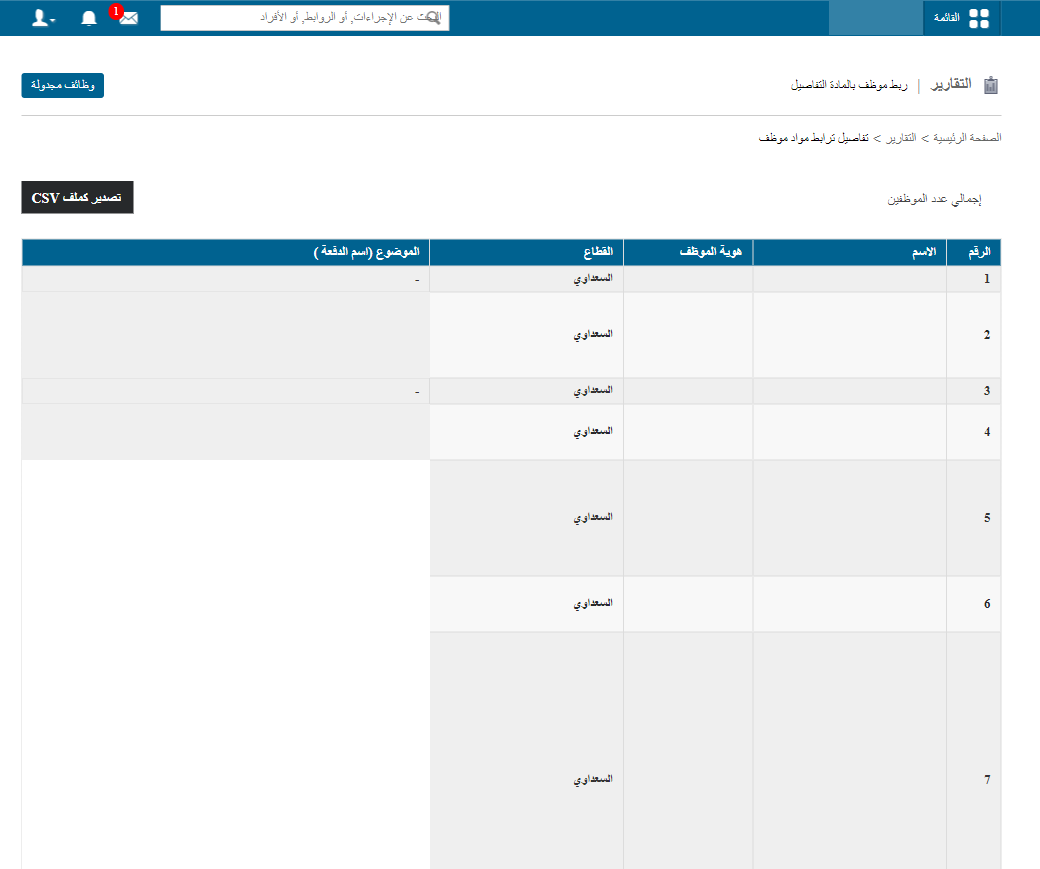Click the وظائف مجدولة button
Viewport: 1040px width, 869px height.
point(62,86)
